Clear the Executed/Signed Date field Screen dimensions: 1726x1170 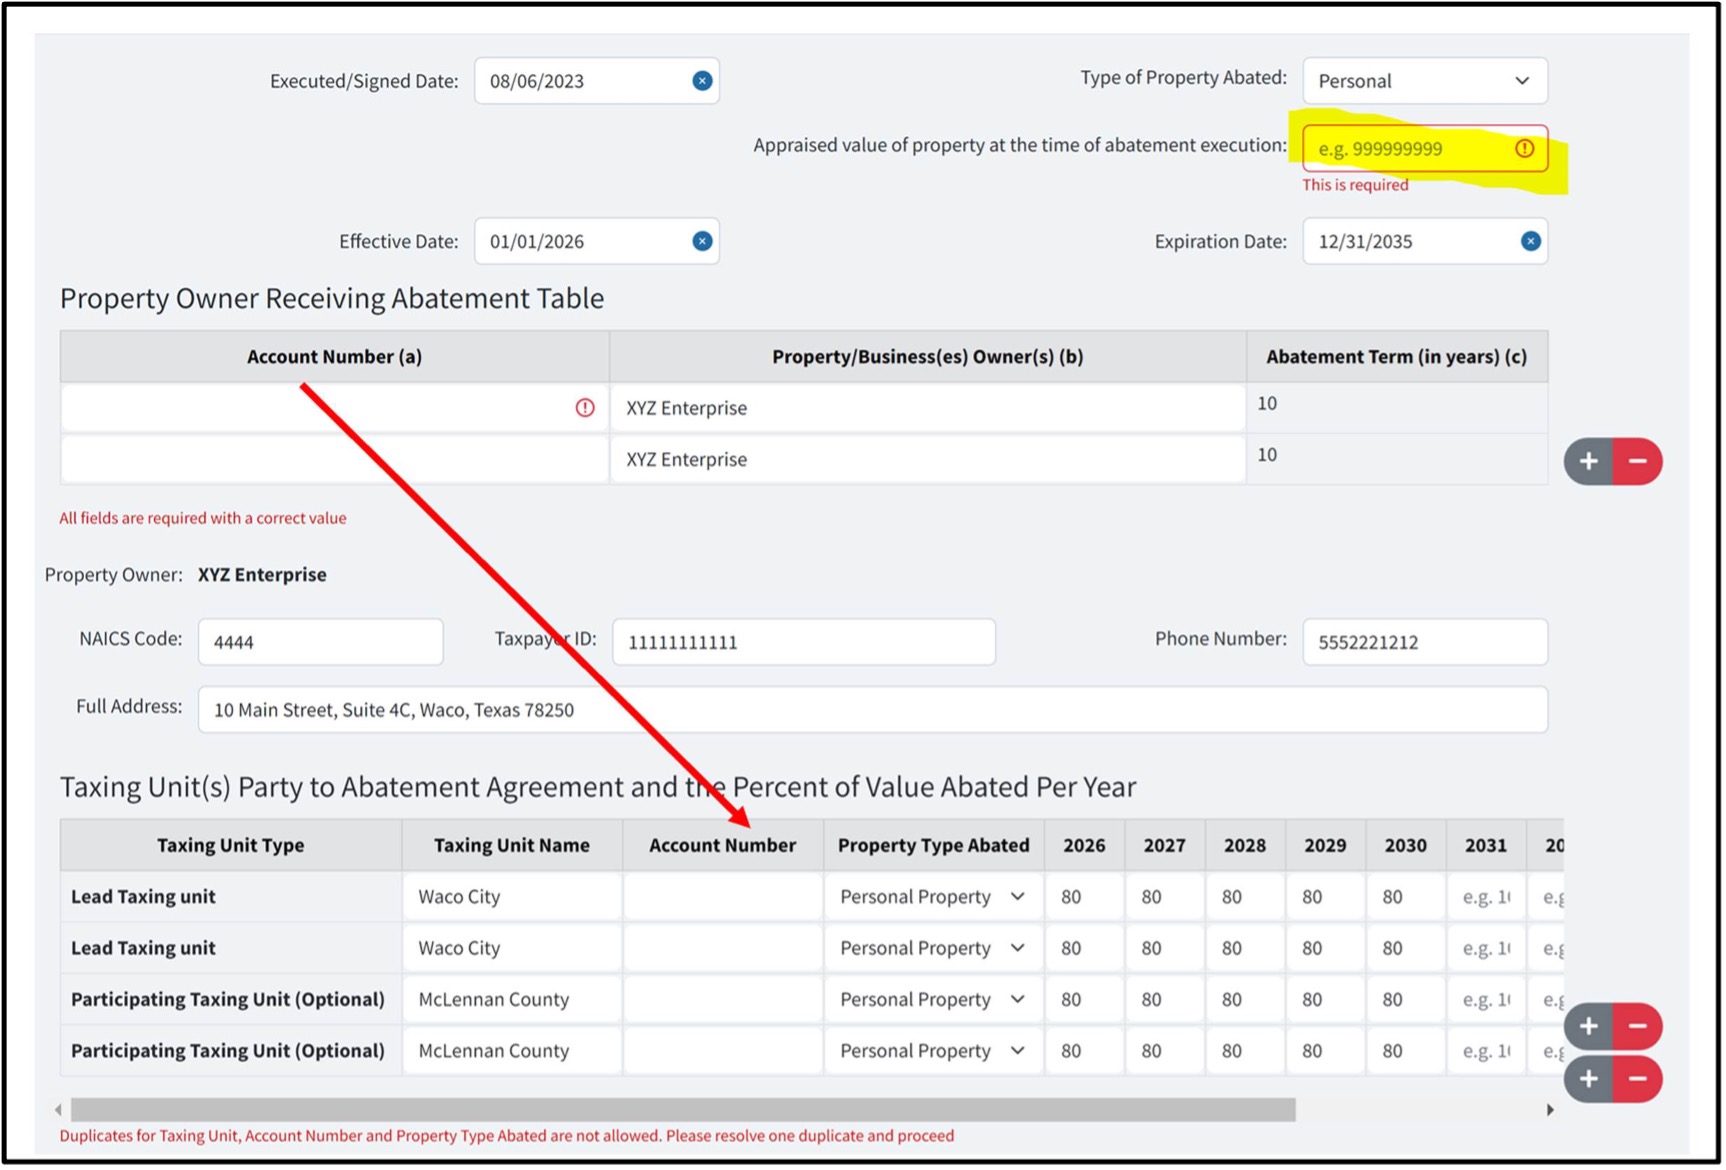click(702, 81)
